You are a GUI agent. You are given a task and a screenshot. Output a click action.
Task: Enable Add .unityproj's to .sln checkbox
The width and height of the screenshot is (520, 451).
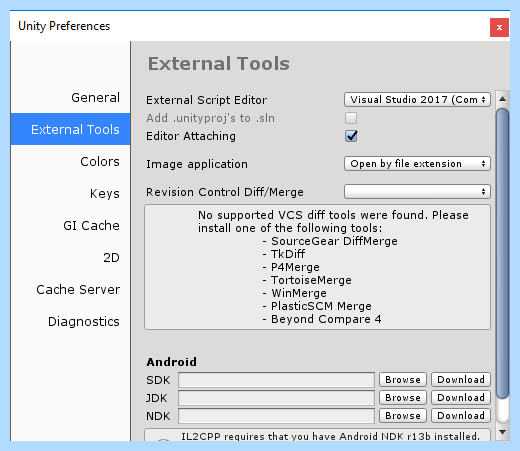(351, 118)
